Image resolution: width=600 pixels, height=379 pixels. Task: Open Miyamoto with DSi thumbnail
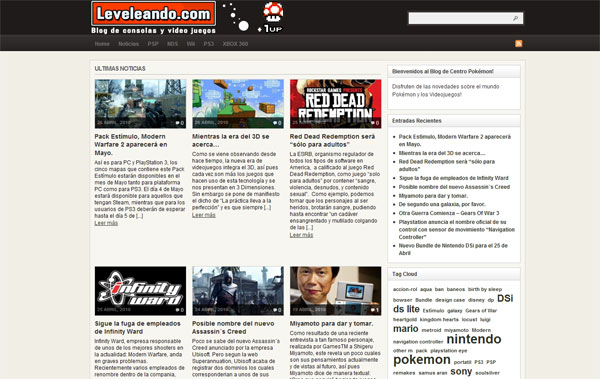[x=336, y=291]
